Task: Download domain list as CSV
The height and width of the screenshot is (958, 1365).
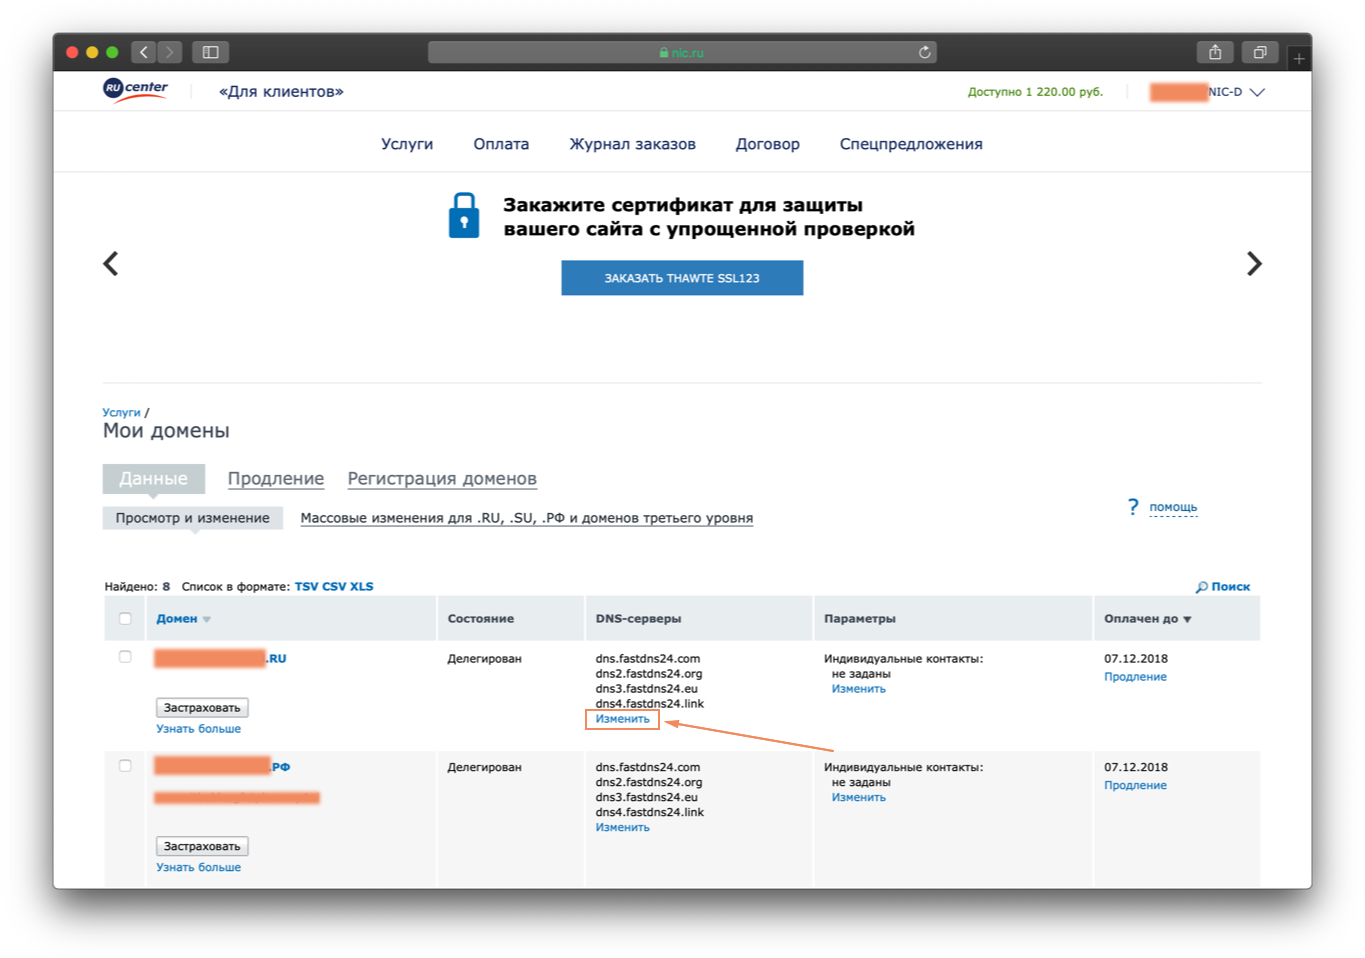Action: [334, 587]
